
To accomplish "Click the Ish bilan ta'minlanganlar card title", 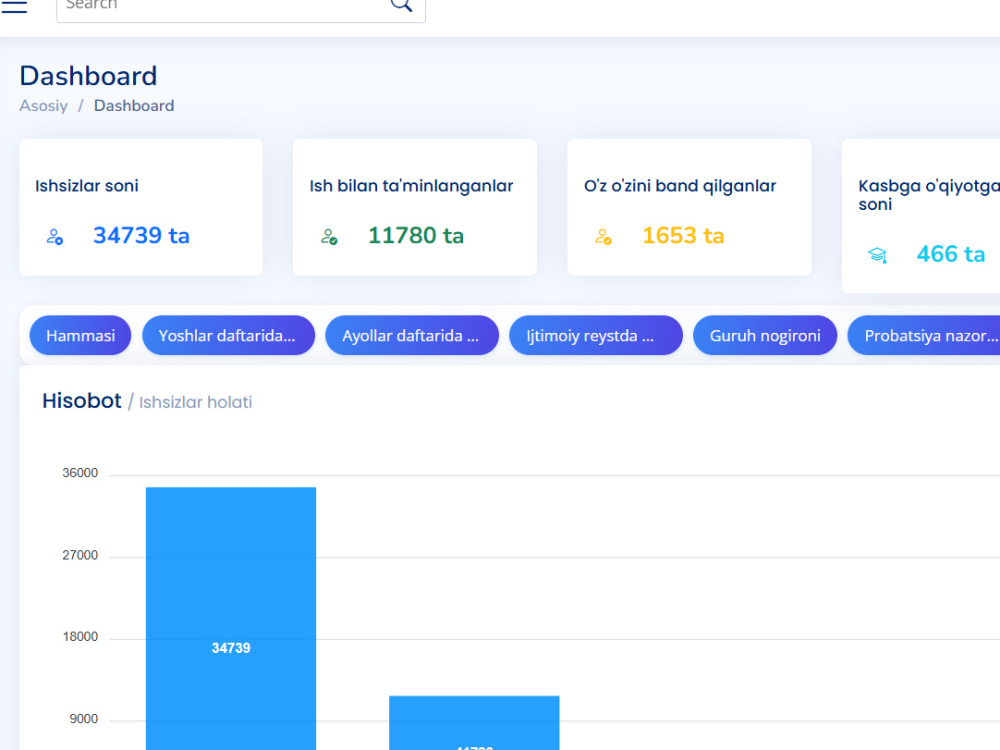I will pos(411,186).
